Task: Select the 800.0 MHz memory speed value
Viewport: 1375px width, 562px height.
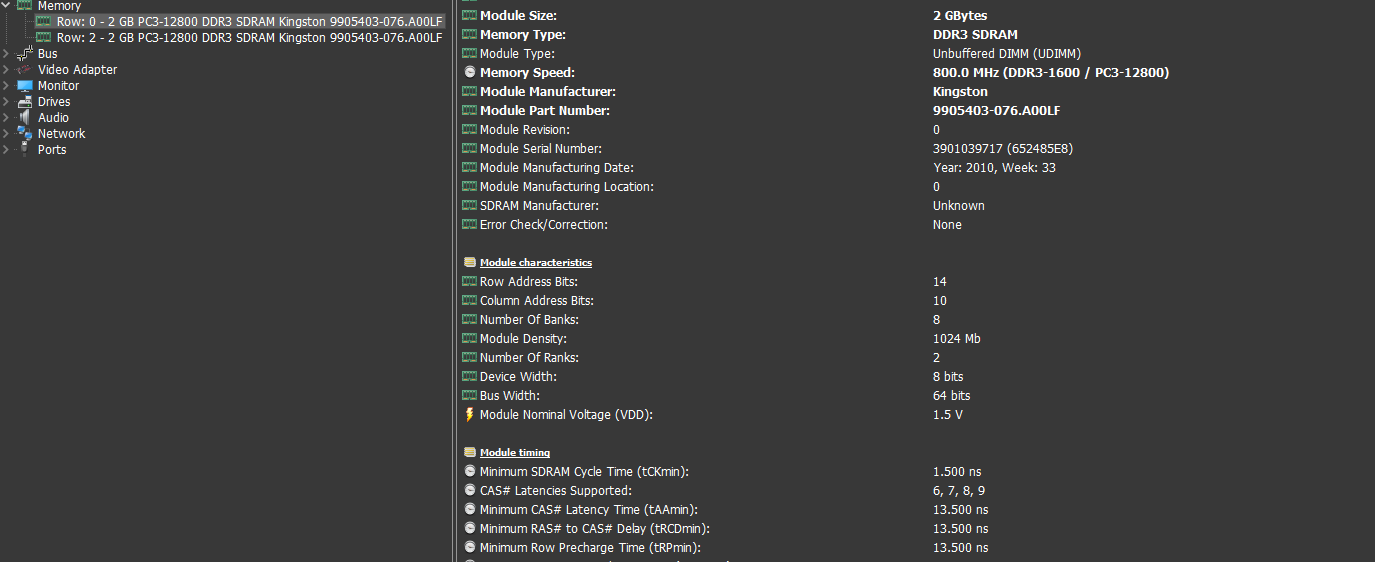Action: (x=1051, y=73)
